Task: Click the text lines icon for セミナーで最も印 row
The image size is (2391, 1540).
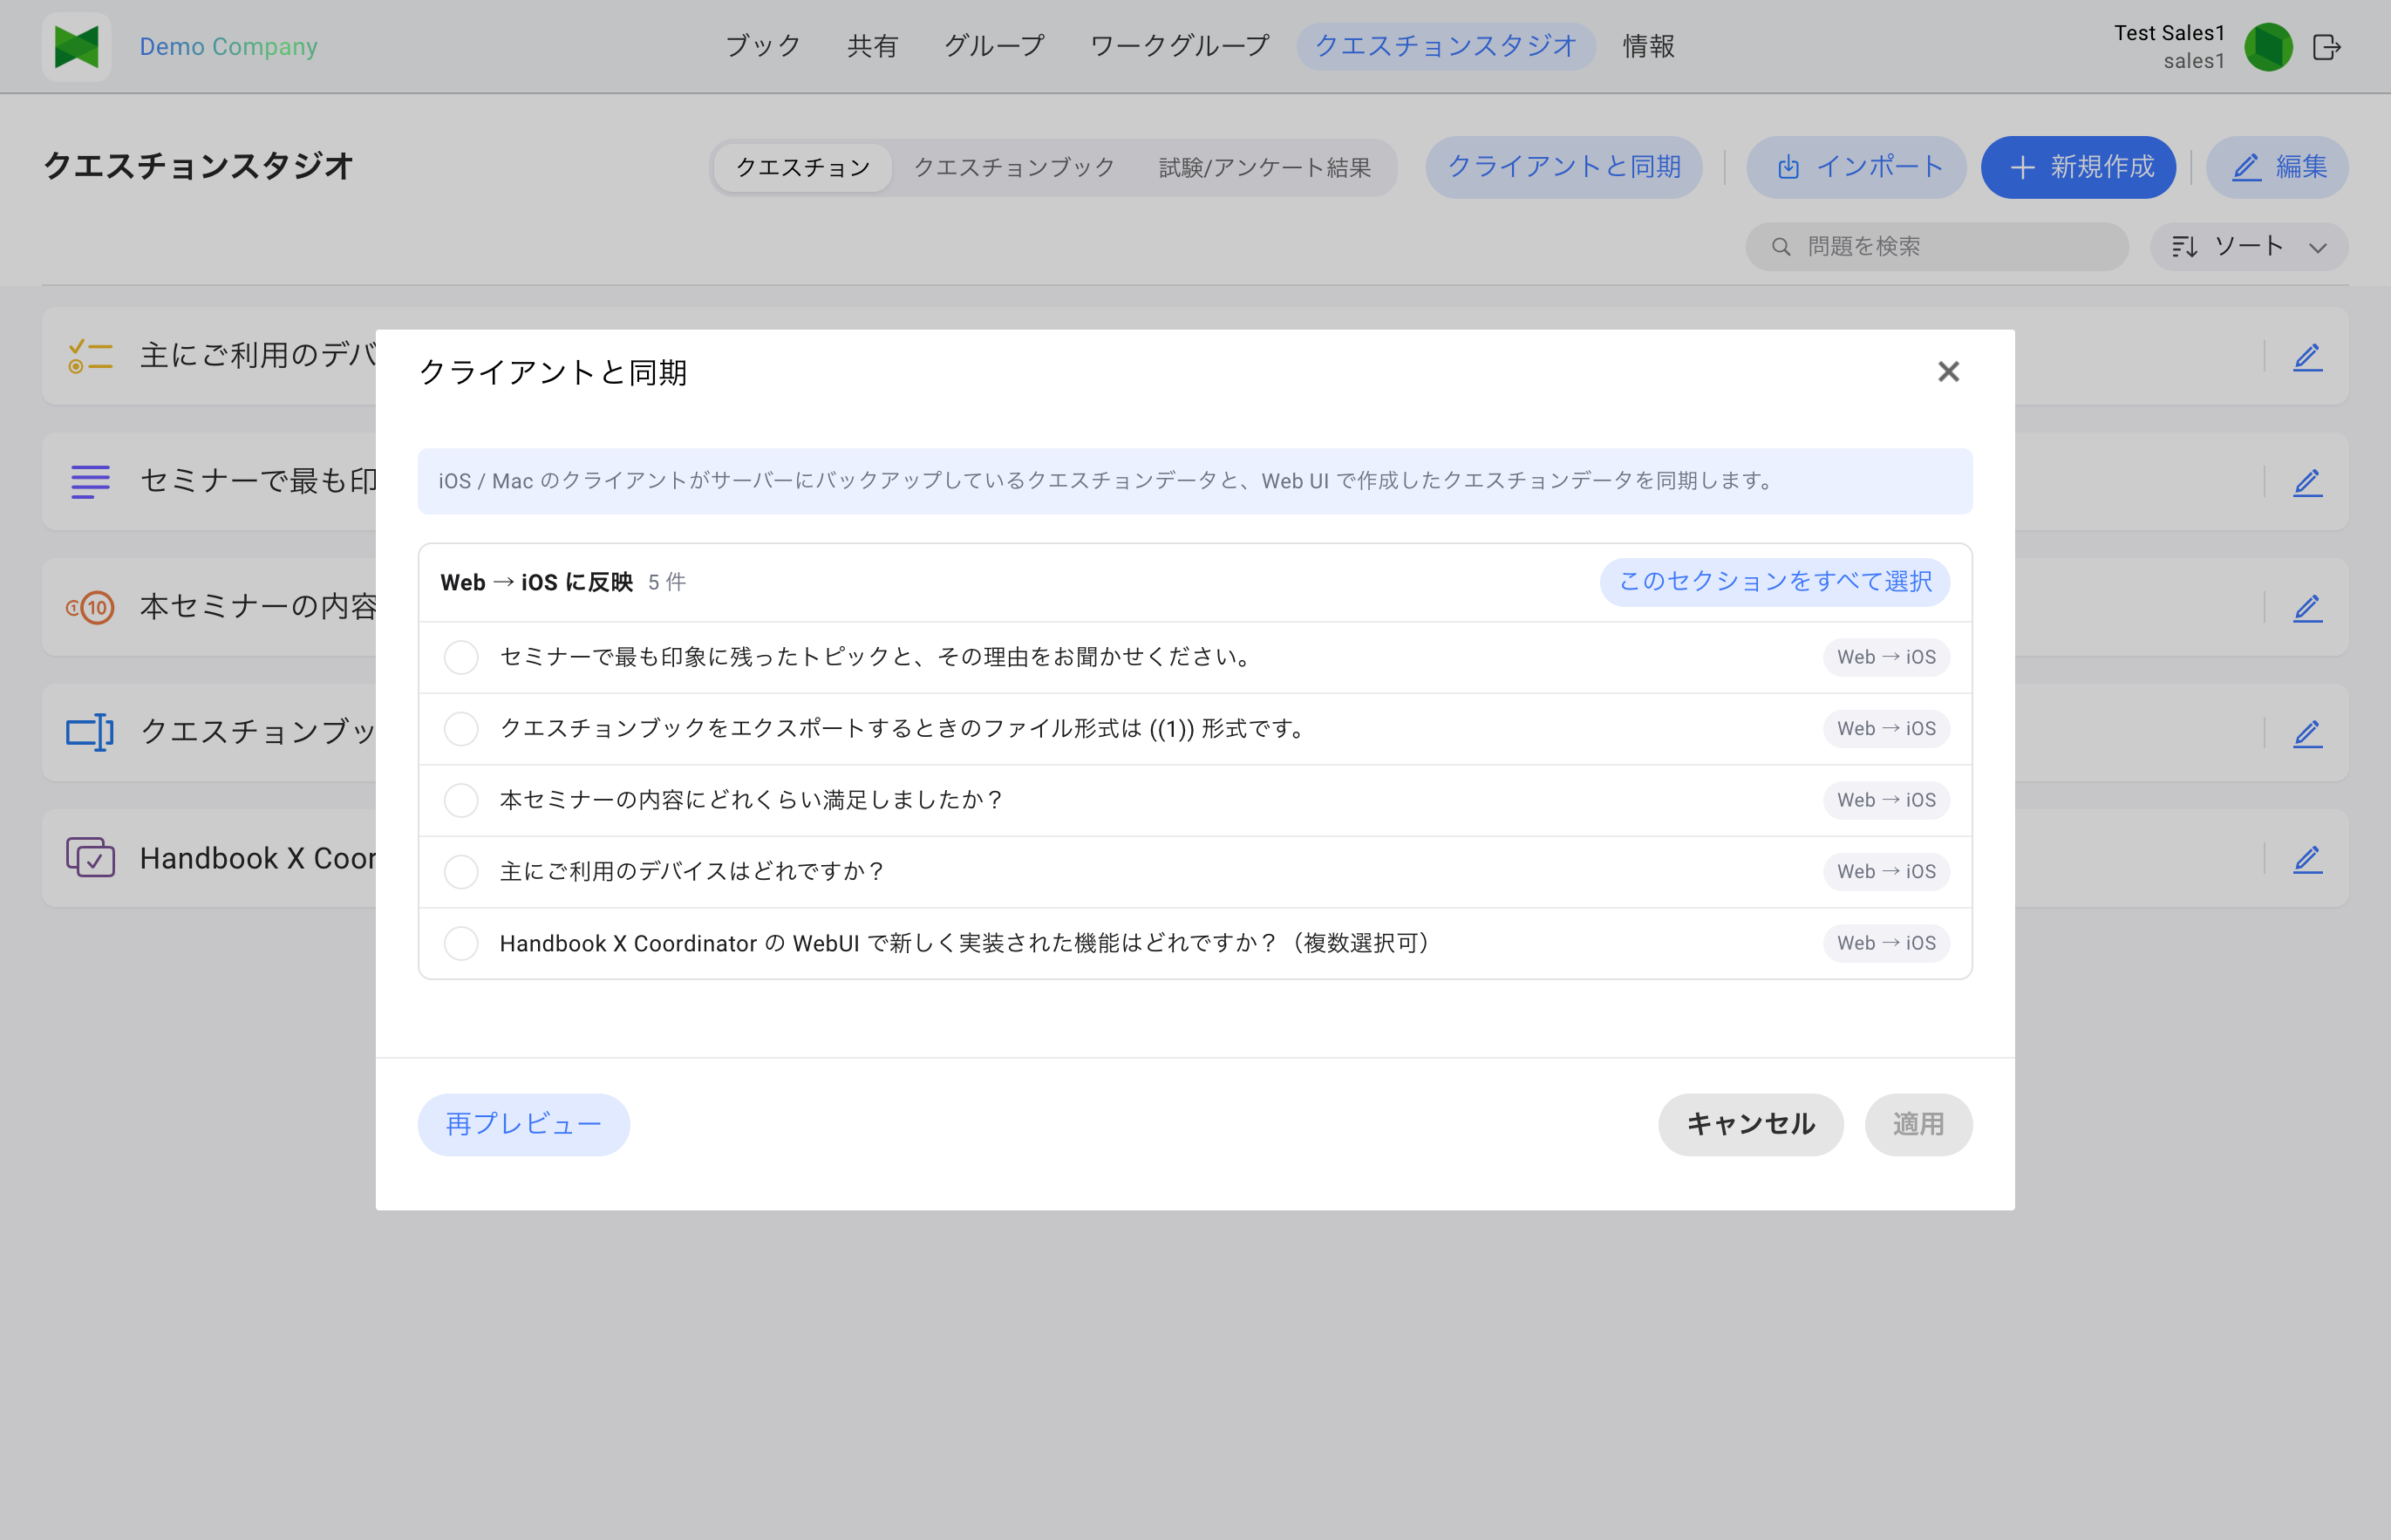Action: coord(90,482)
